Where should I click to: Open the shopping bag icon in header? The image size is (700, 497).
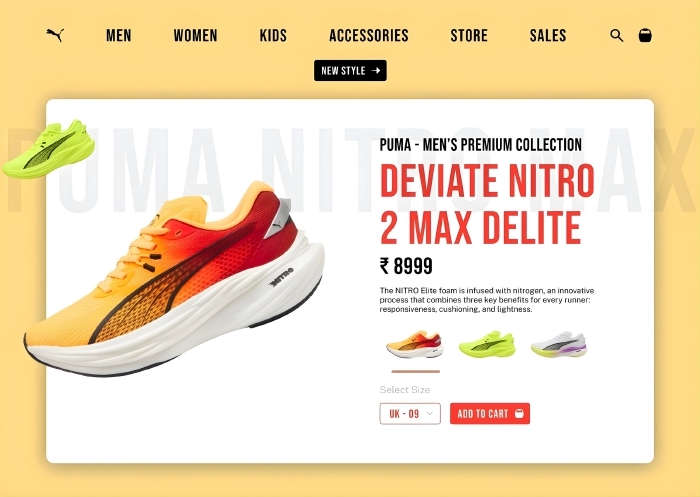tap(645, 35)
